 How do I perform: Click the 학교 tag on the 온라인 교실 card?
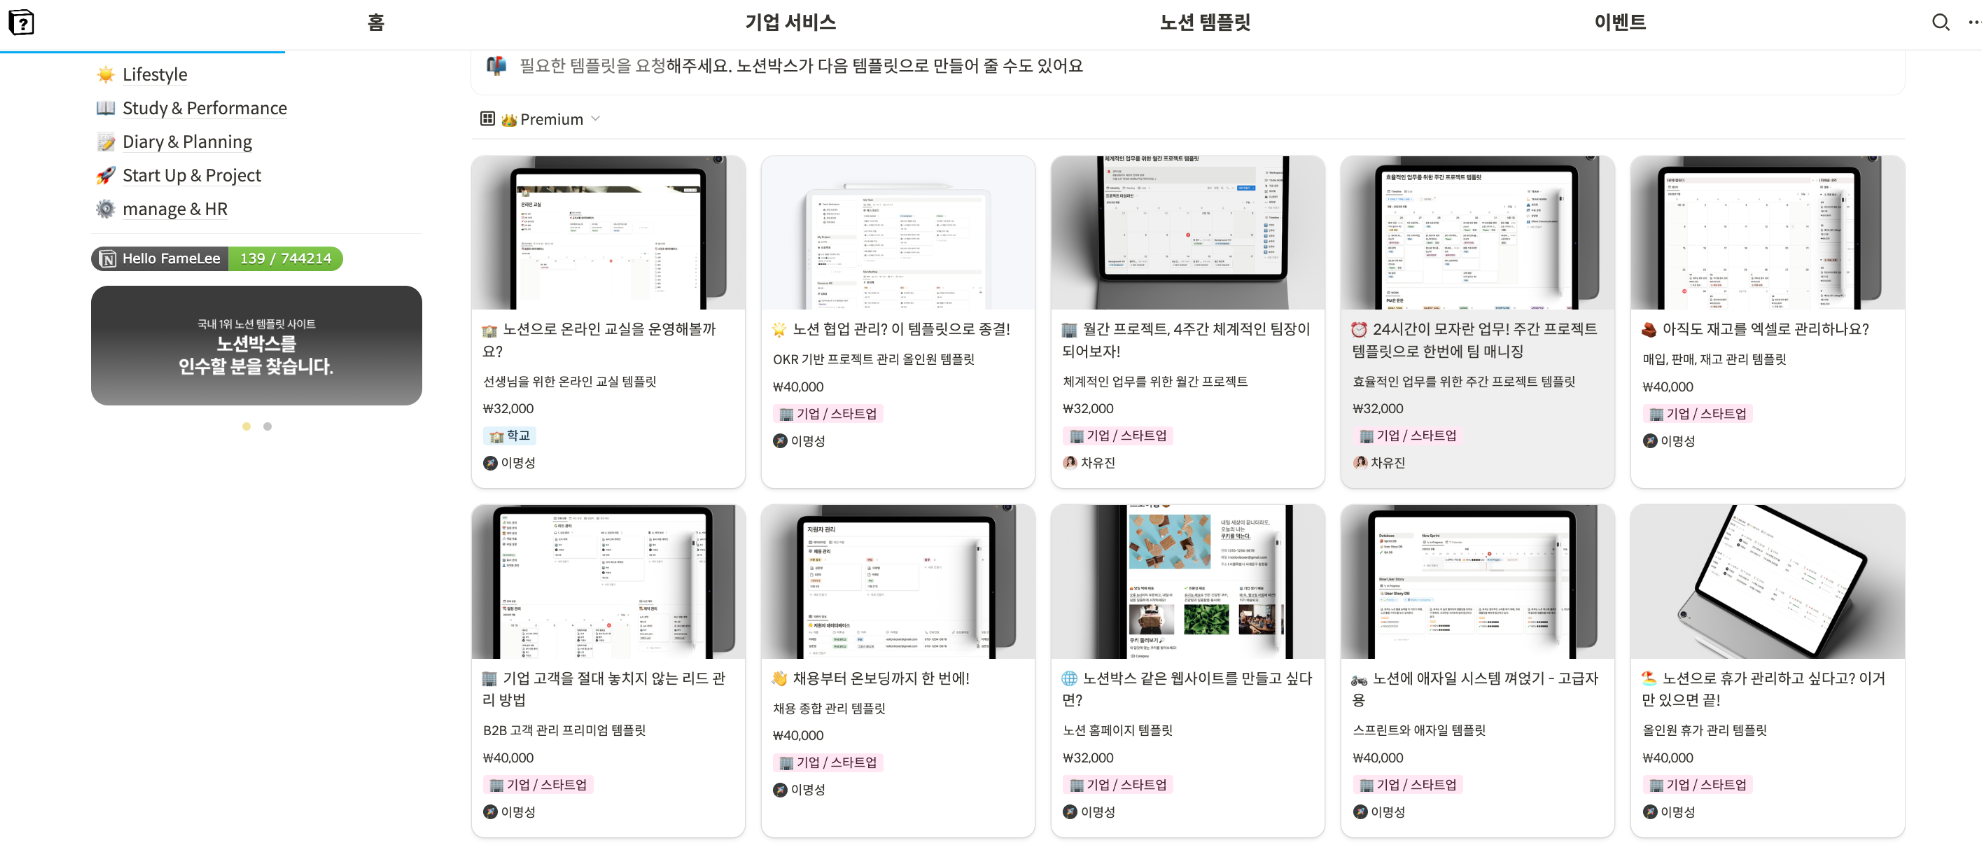coord(510,436)
